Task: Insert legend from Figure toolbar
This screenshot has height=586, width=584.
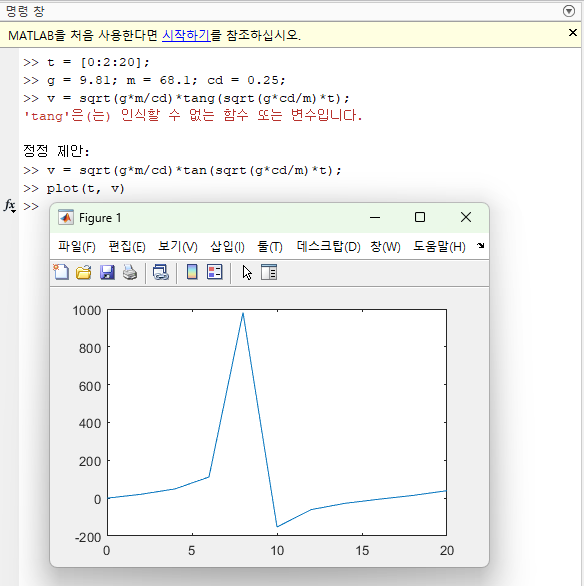Action: 215,272
